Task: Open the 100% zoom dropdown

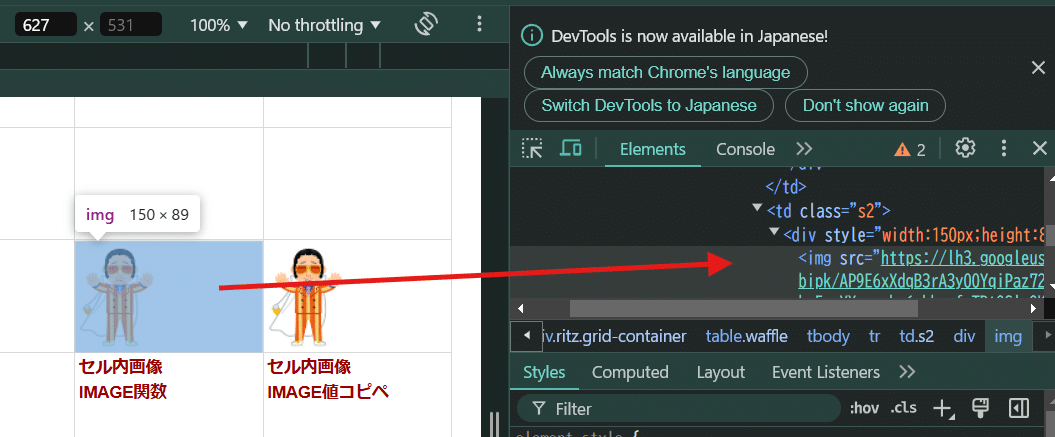Action: [x=219, y=25]
